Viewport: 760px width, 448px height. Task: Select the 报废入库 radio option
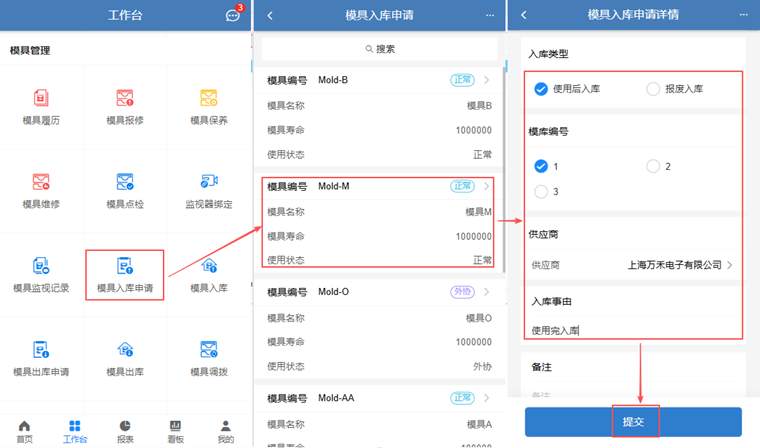pos(653,89)
